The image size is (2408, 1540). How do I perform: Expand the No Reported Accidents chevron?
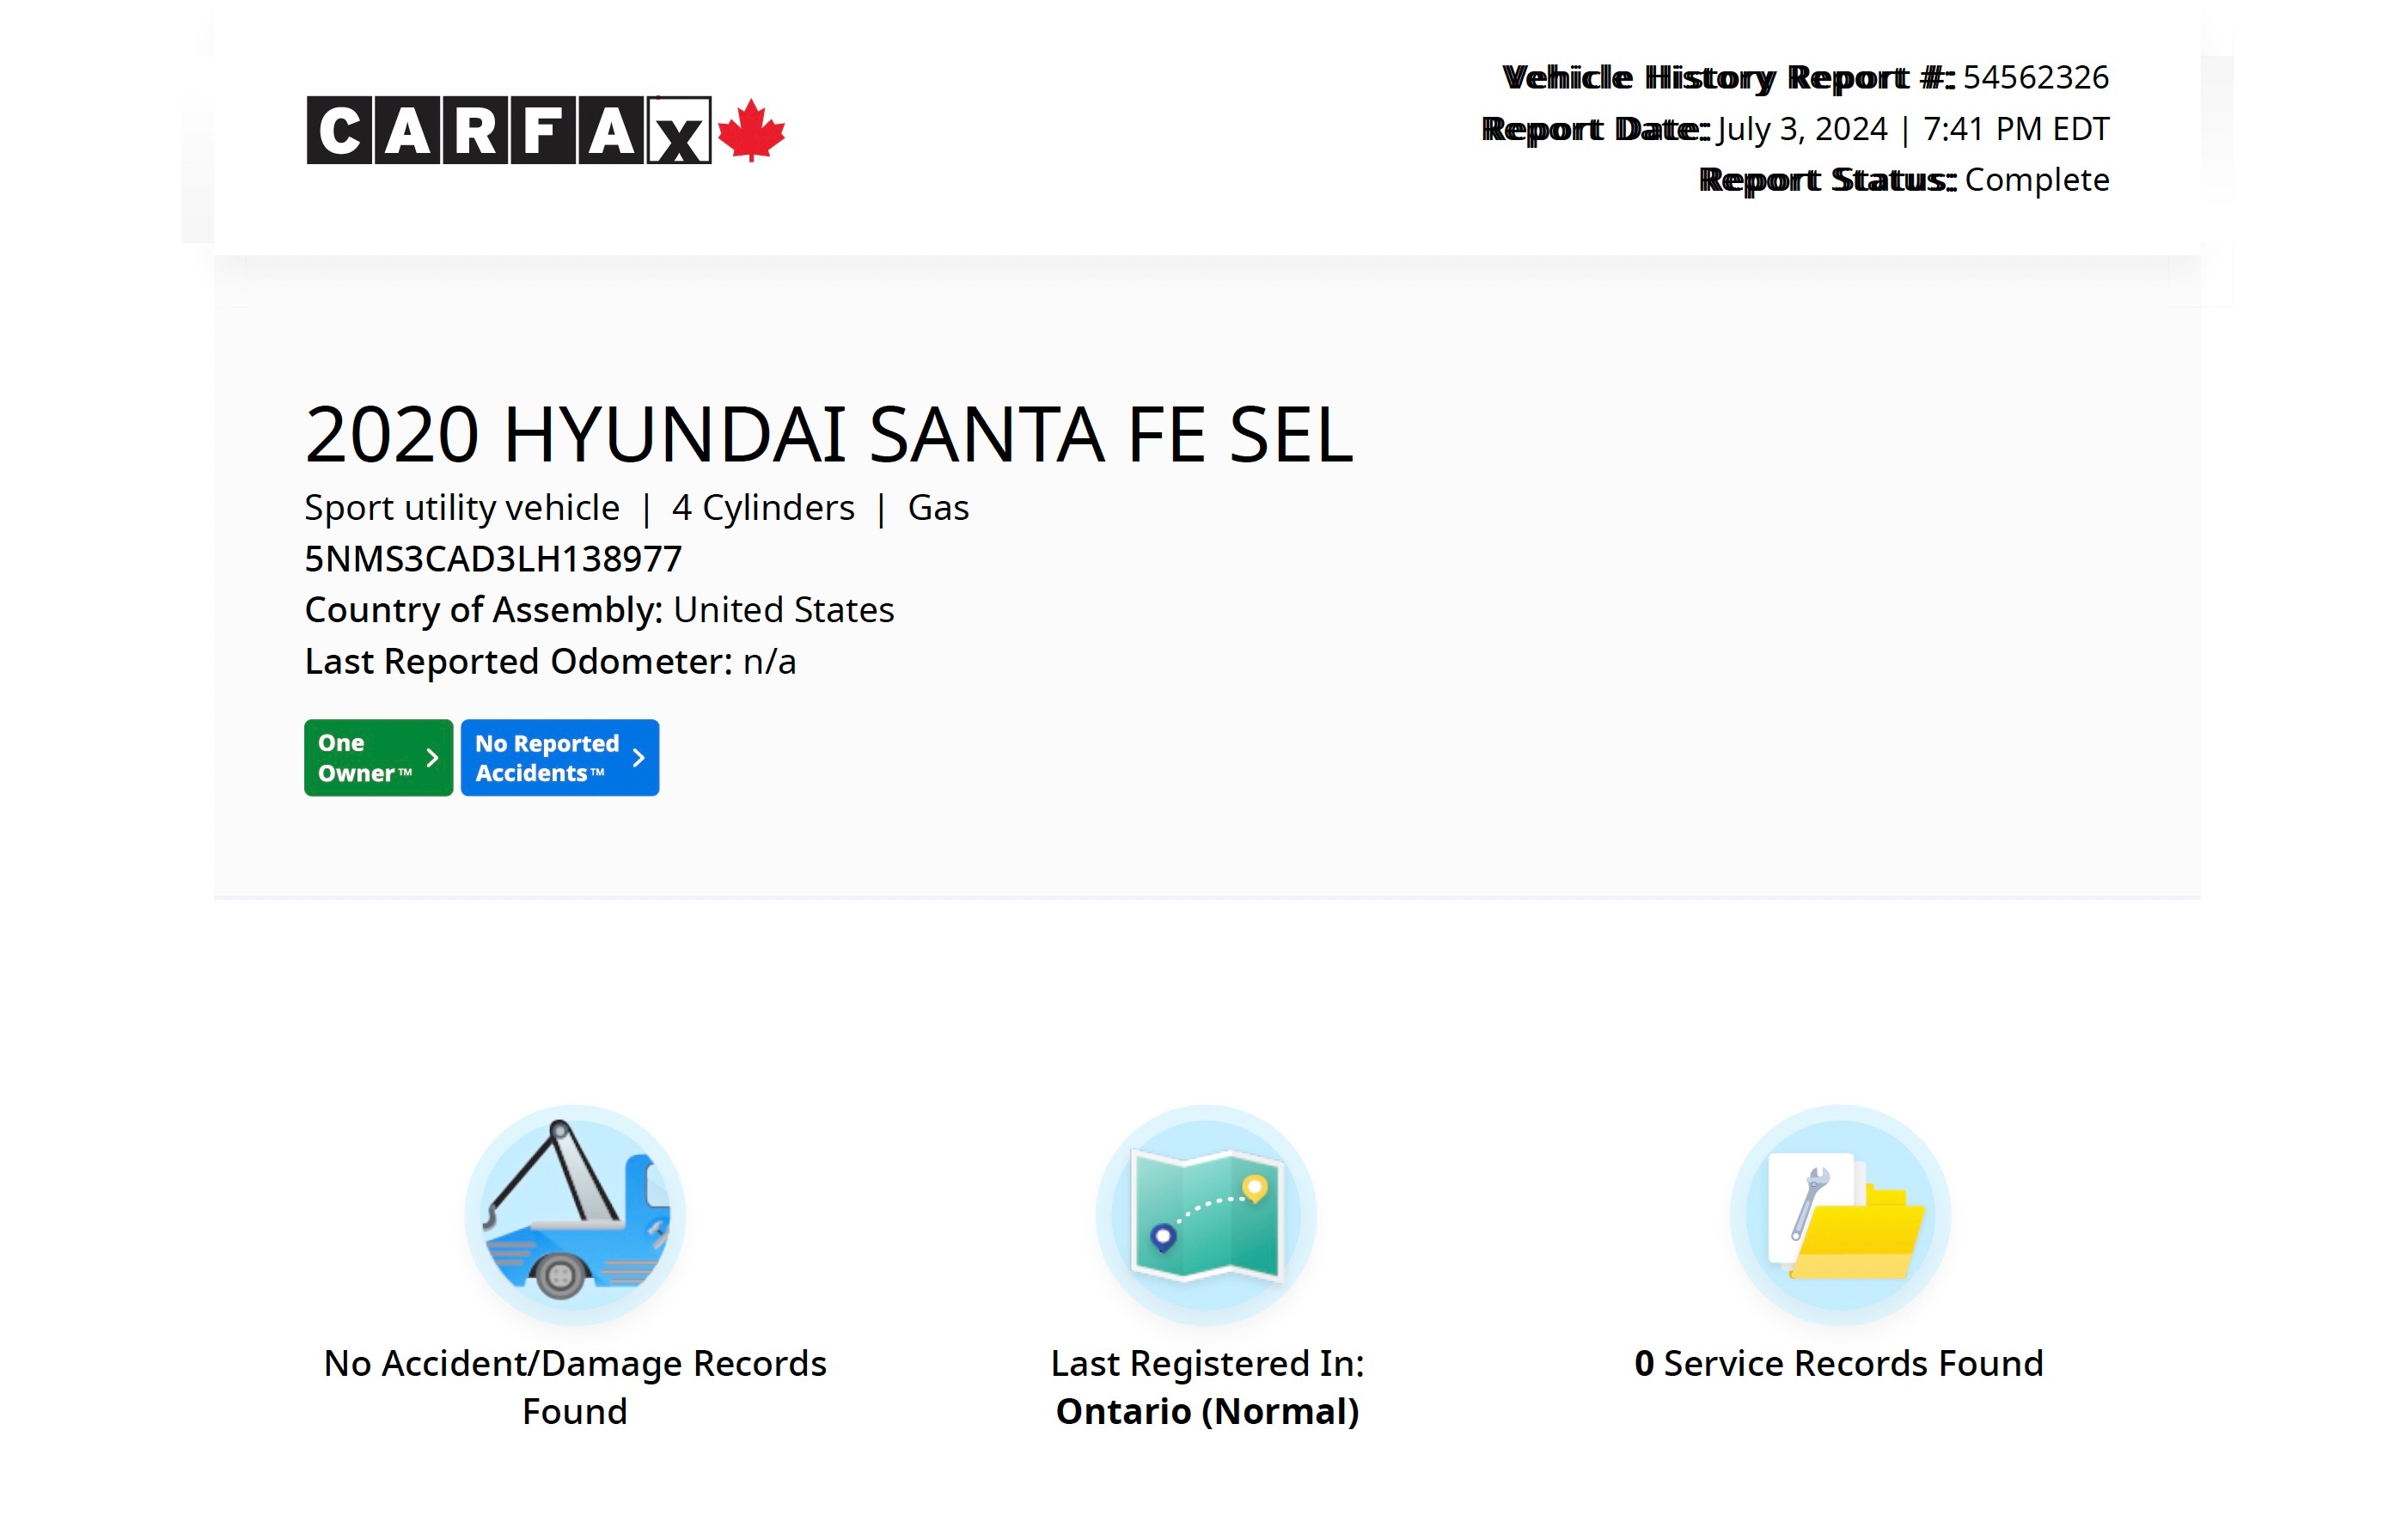click(638, 758)
